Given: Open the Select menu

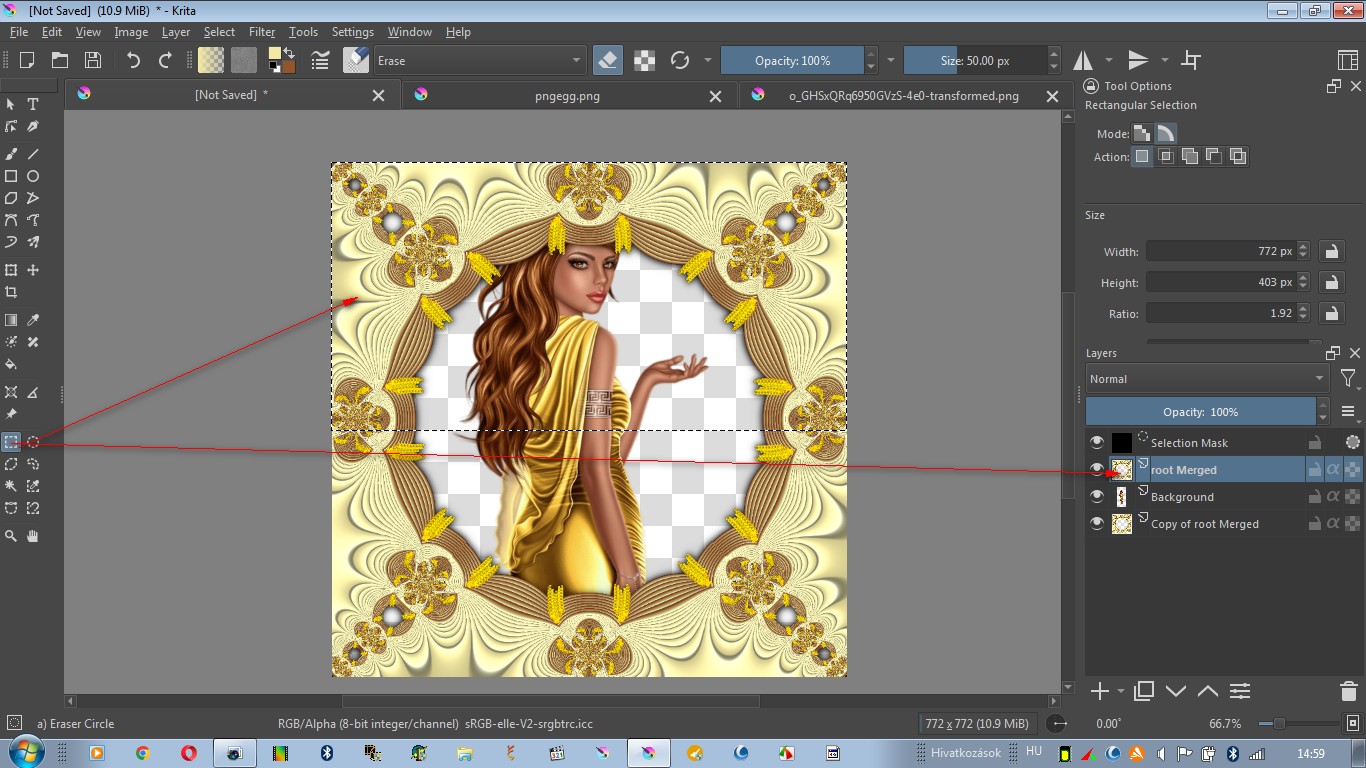Looking at the screenshot, I should (219, 32).
